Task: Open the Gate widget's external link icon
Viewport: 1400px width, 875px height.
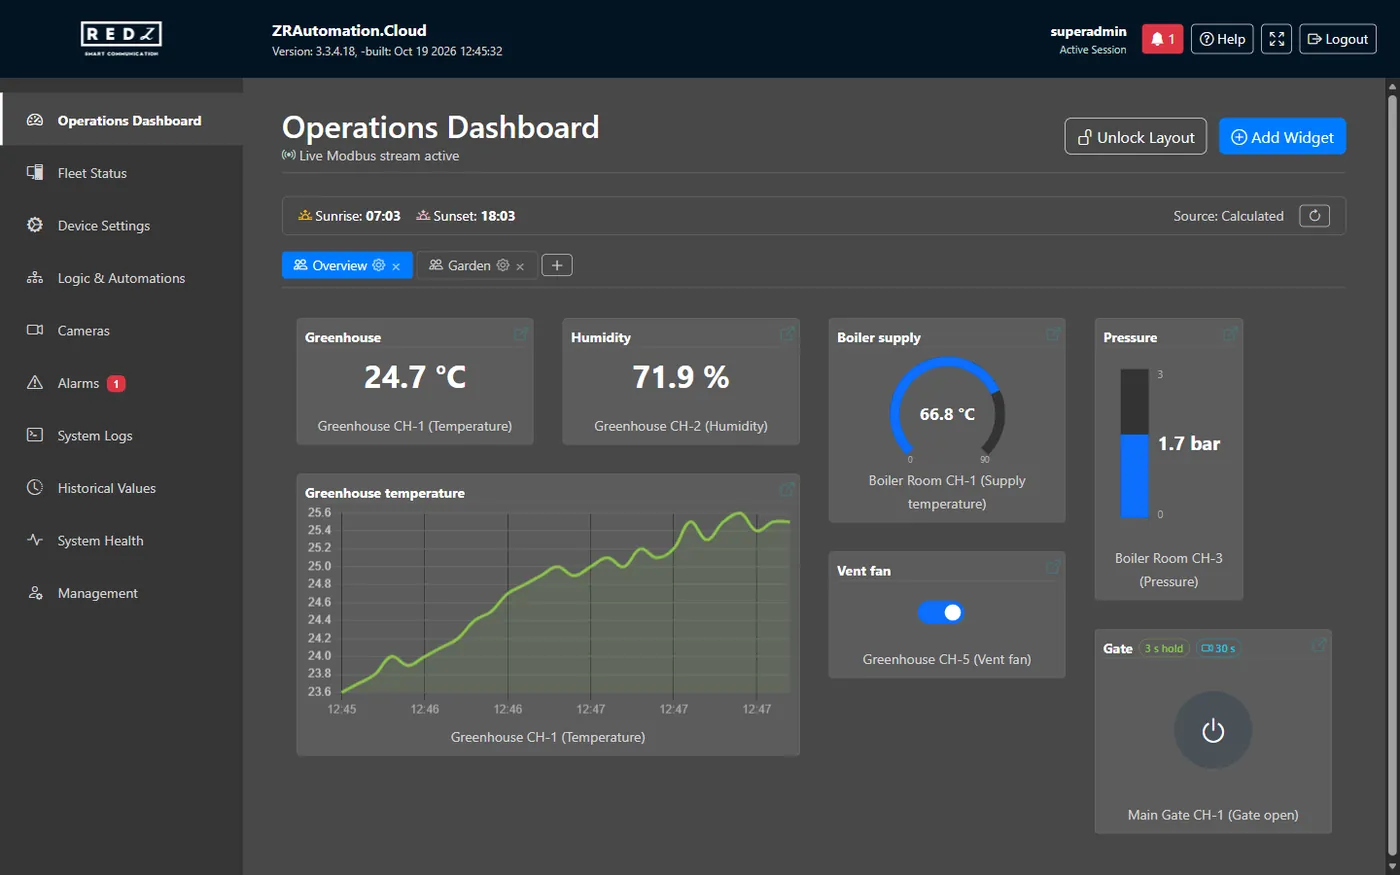Action: coord(1319,645)
